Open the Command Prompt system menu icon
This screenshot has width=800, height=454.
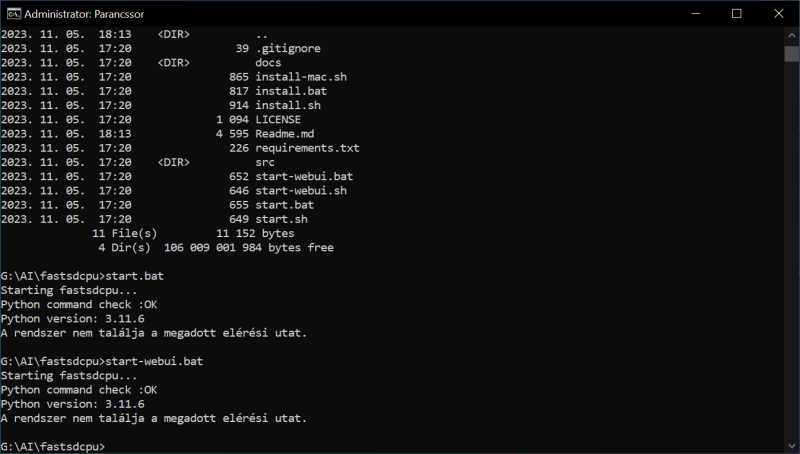coord(14,14)
